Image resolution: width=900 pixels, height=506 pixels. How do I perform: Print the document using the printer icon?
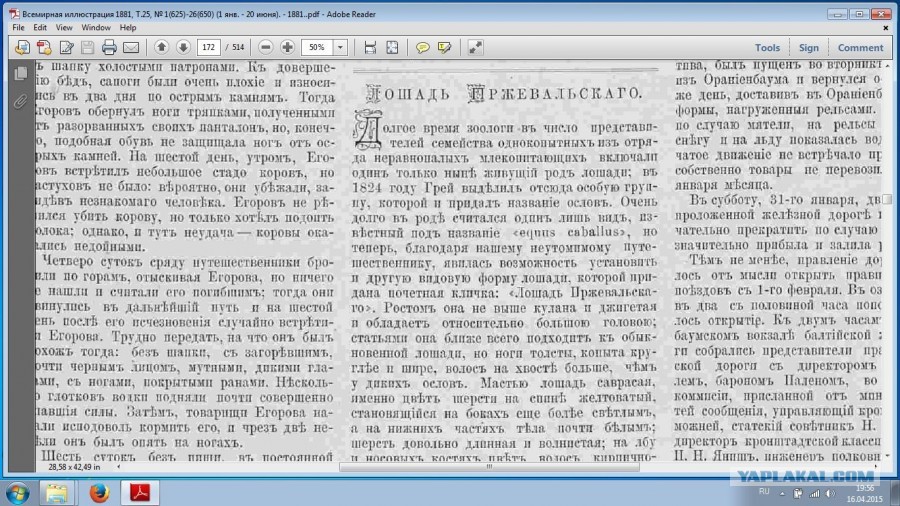pyautogui.click(x=109, y=48)
